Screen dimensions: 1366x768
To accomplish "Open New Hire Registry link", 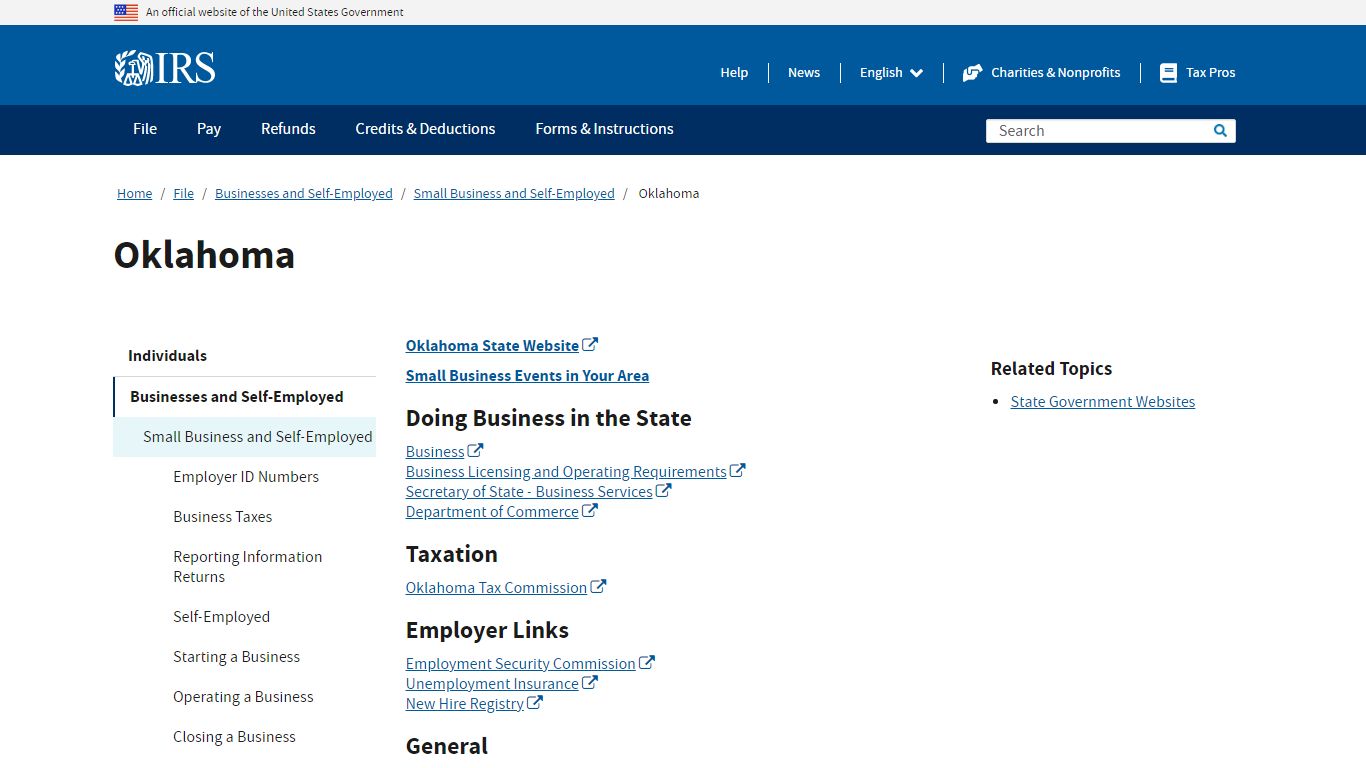I will [465, 704].
